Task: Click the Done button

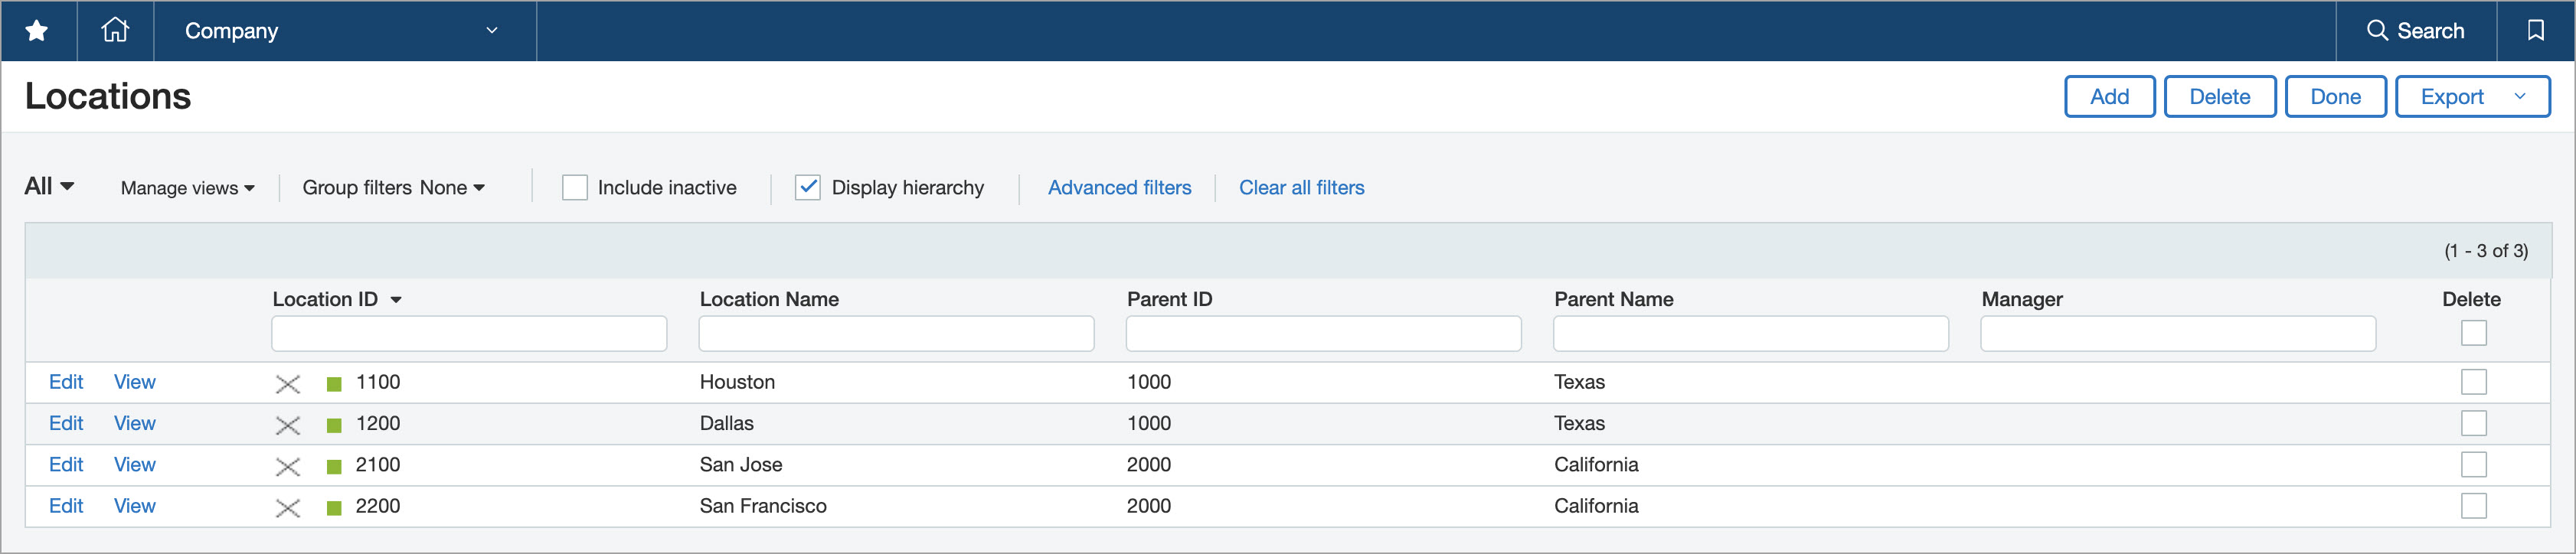Action: [2335, 96]
